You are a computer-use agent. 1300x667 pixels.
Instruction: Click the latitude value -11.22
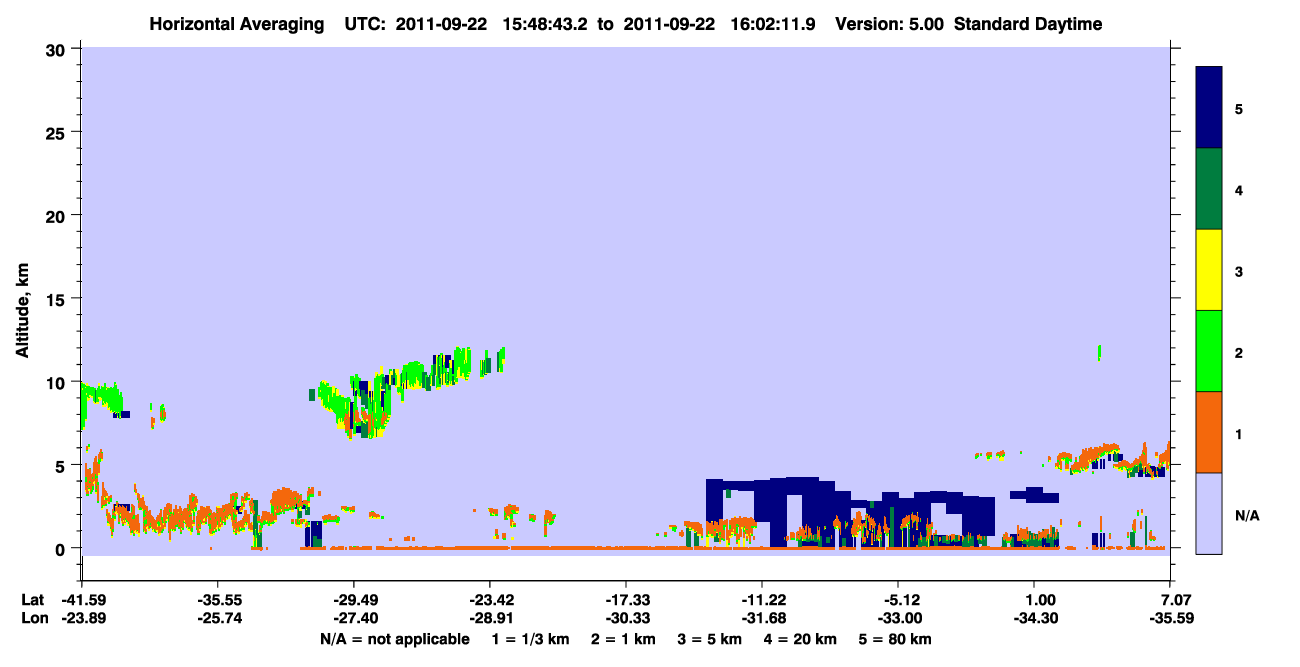(x=762, y=600)
